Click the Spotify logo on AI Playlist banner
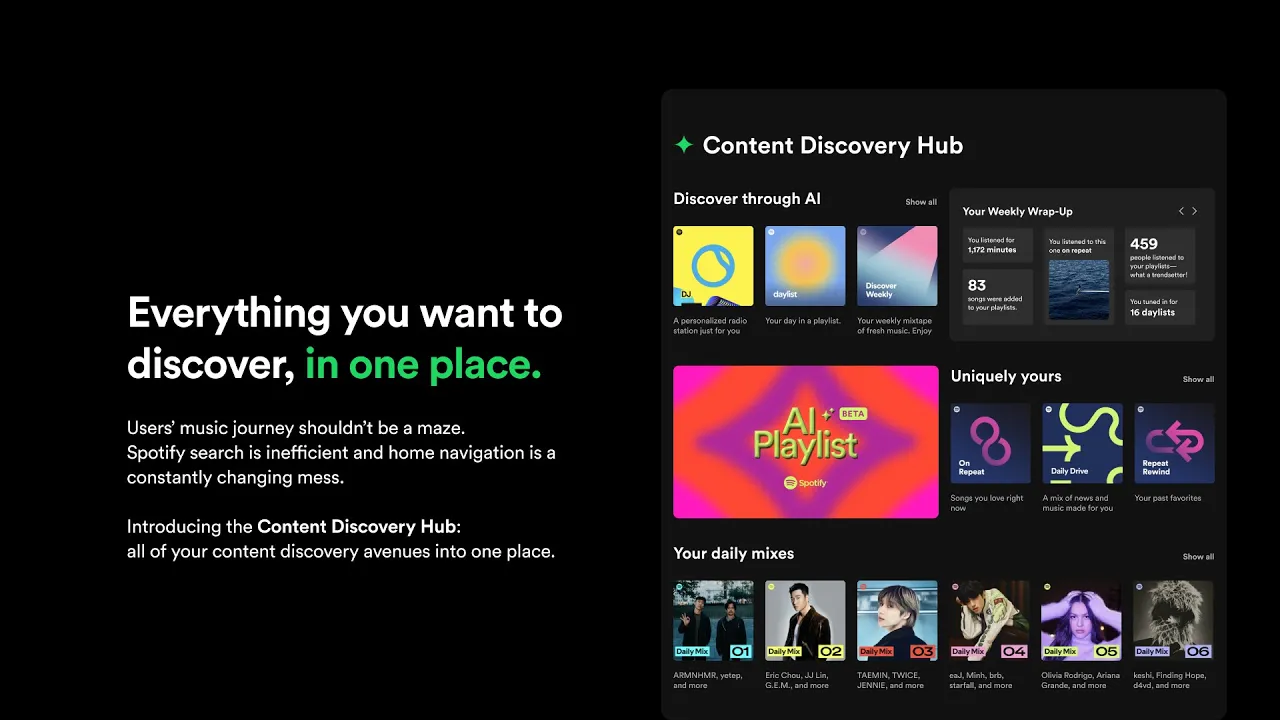This screenshot has width=1280, height=720. pos(806,483)
